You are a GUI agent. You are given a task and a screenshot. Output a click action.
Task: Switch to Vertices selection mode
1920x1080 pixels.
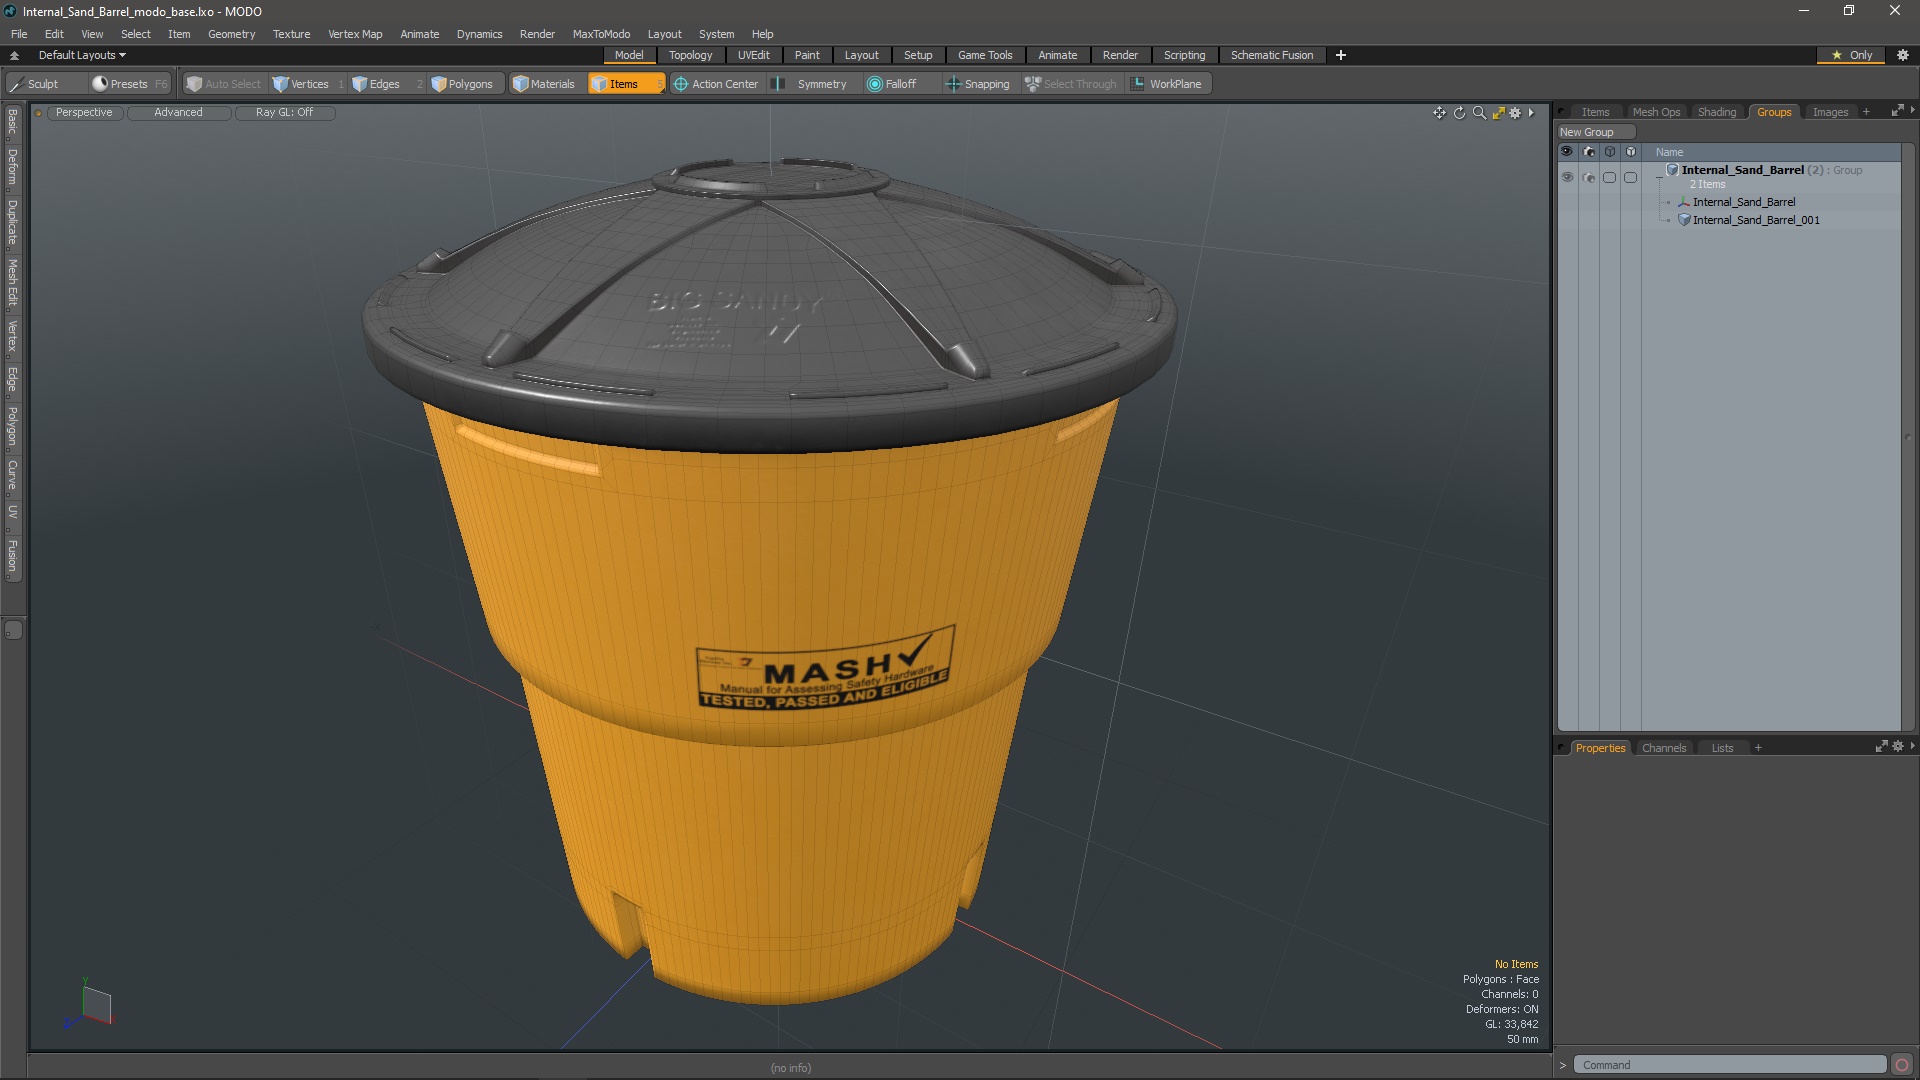[x=308, y=84]
